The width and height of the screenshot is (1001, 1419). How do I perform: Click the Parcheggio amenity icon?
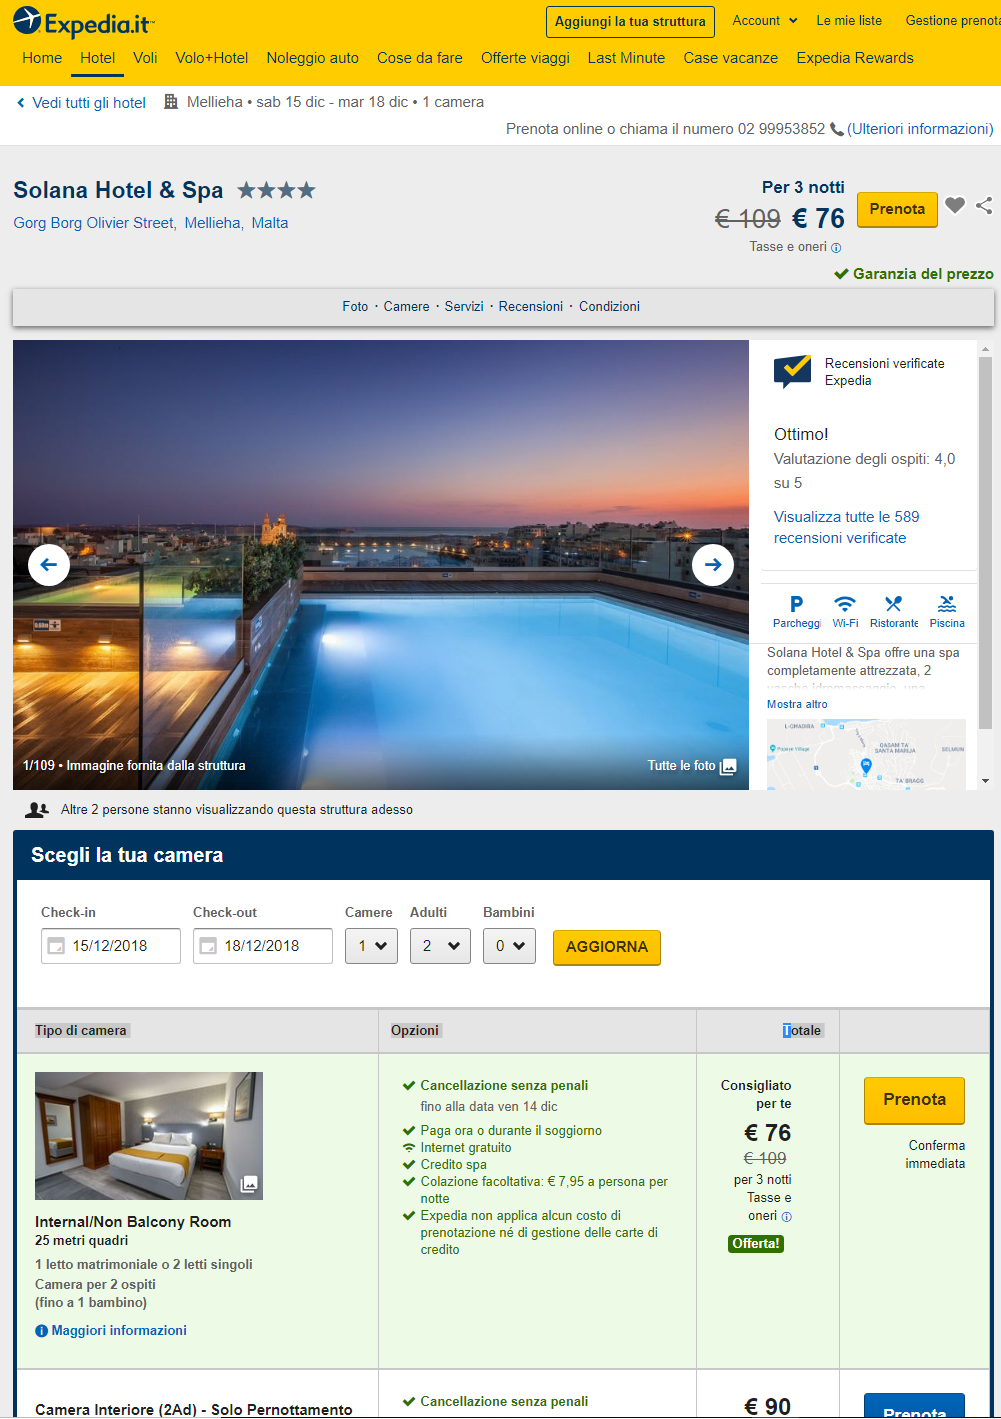[796, 603]
